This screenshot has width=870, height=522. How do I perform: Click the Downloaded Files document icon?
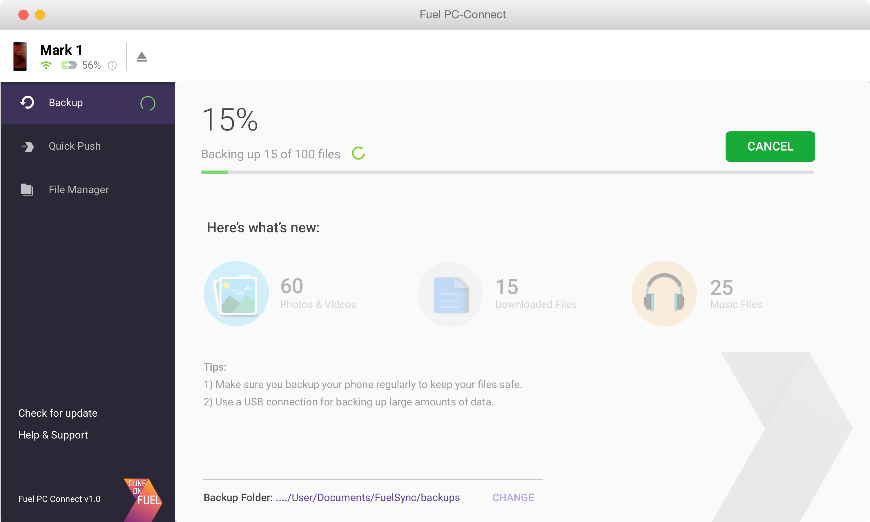click(x=451, y=294)
